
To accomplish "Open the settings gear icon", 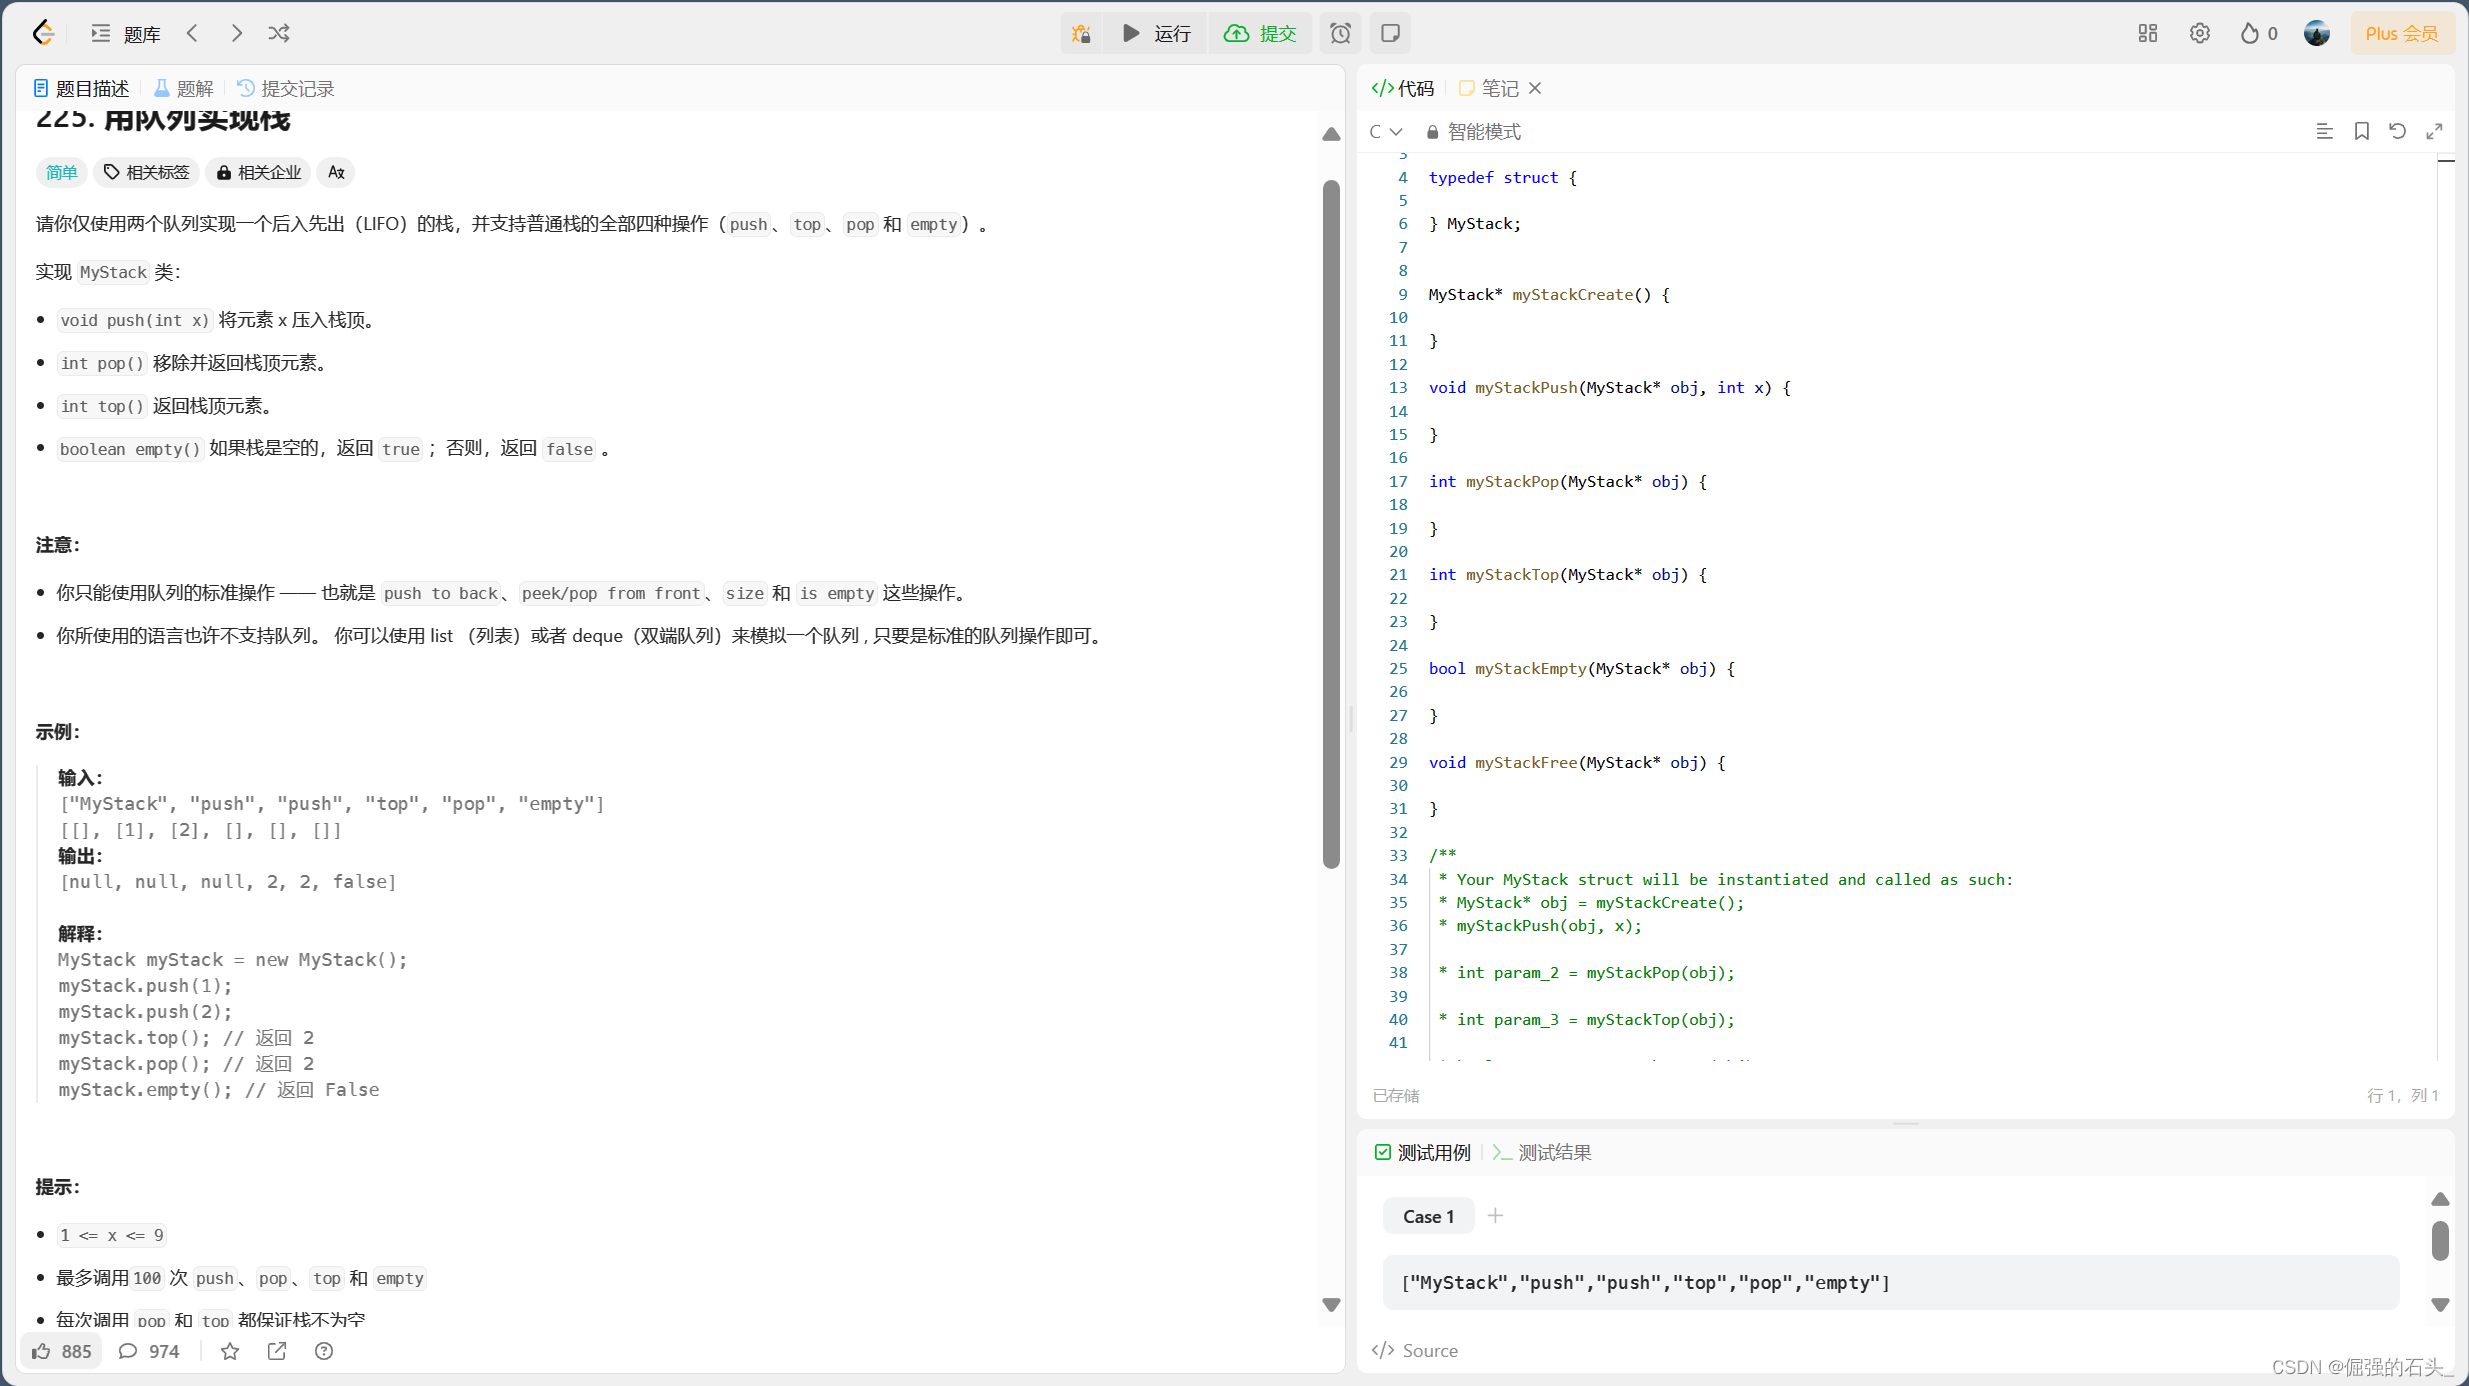I will point(2199,33).
